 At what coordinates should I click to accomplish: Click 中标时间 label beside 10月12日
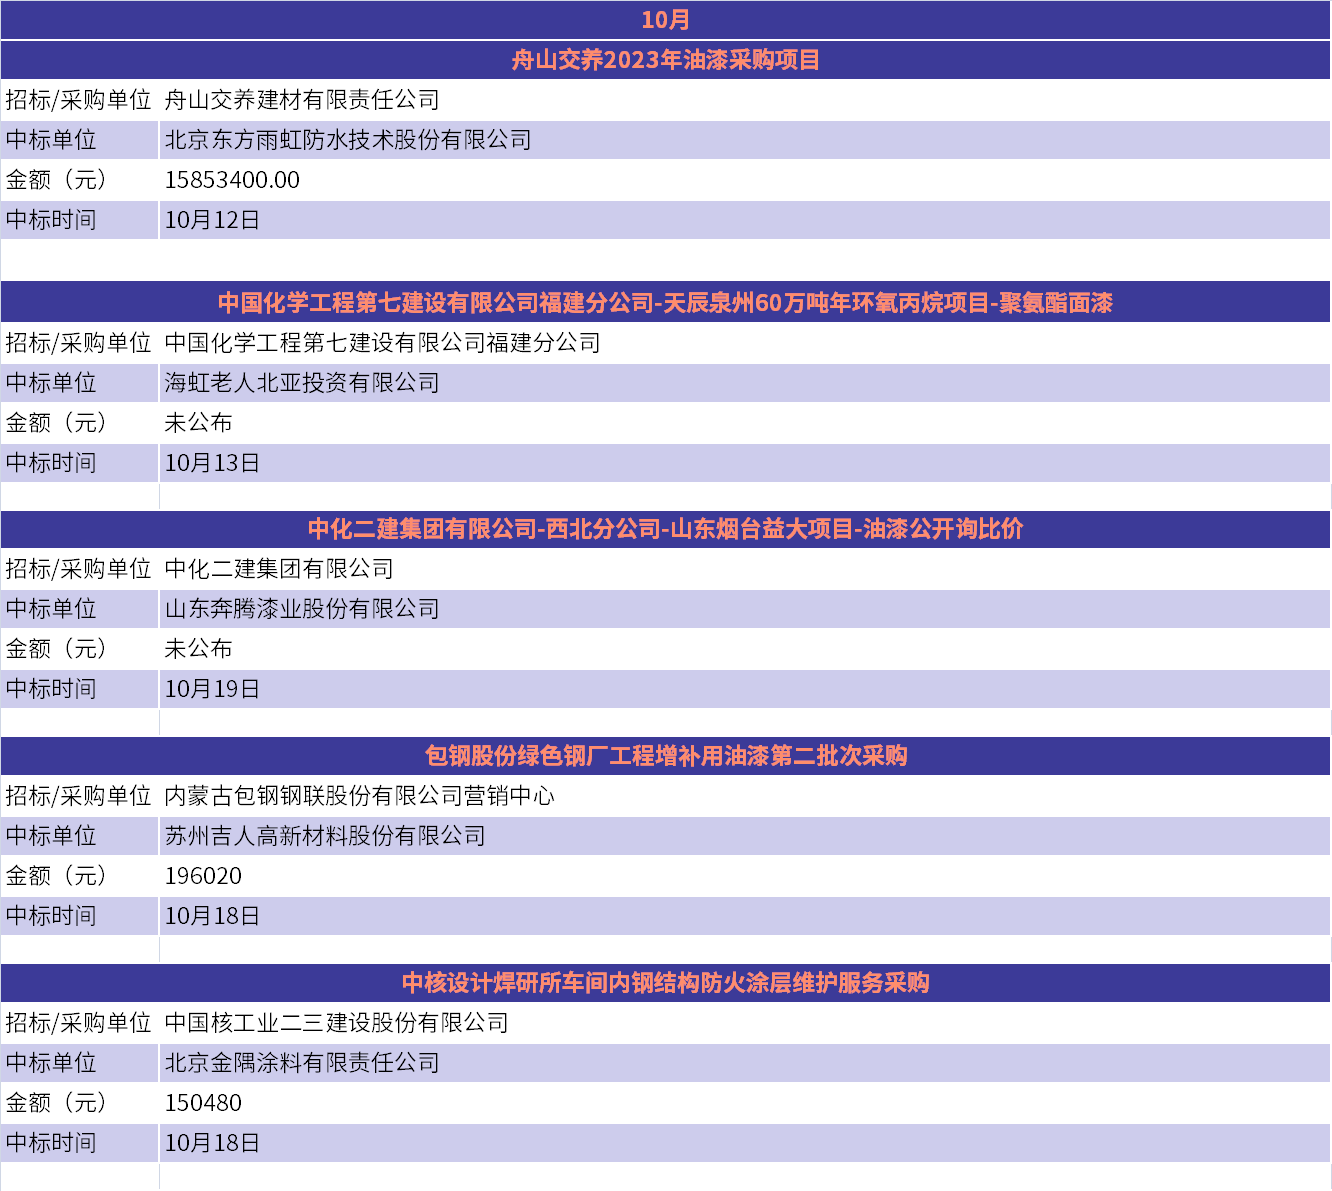click(51, 220)
